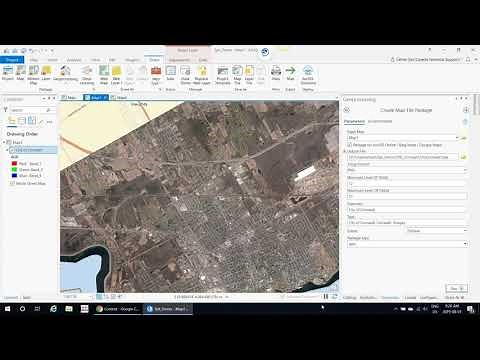Open the Project ribbon tab

click(x=12, y=60)
